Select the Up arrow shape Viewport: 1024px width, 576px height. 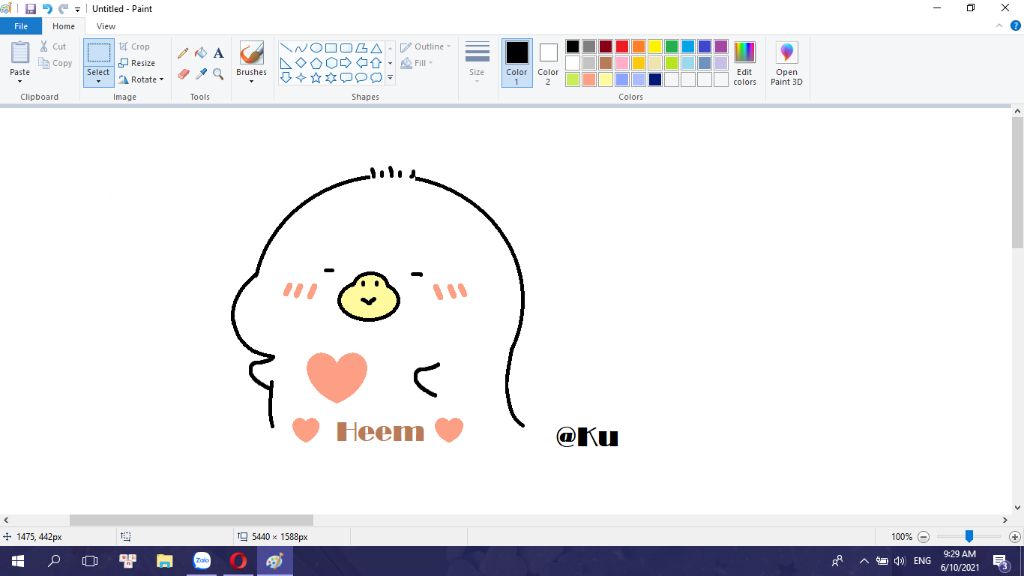click(376, 63)
